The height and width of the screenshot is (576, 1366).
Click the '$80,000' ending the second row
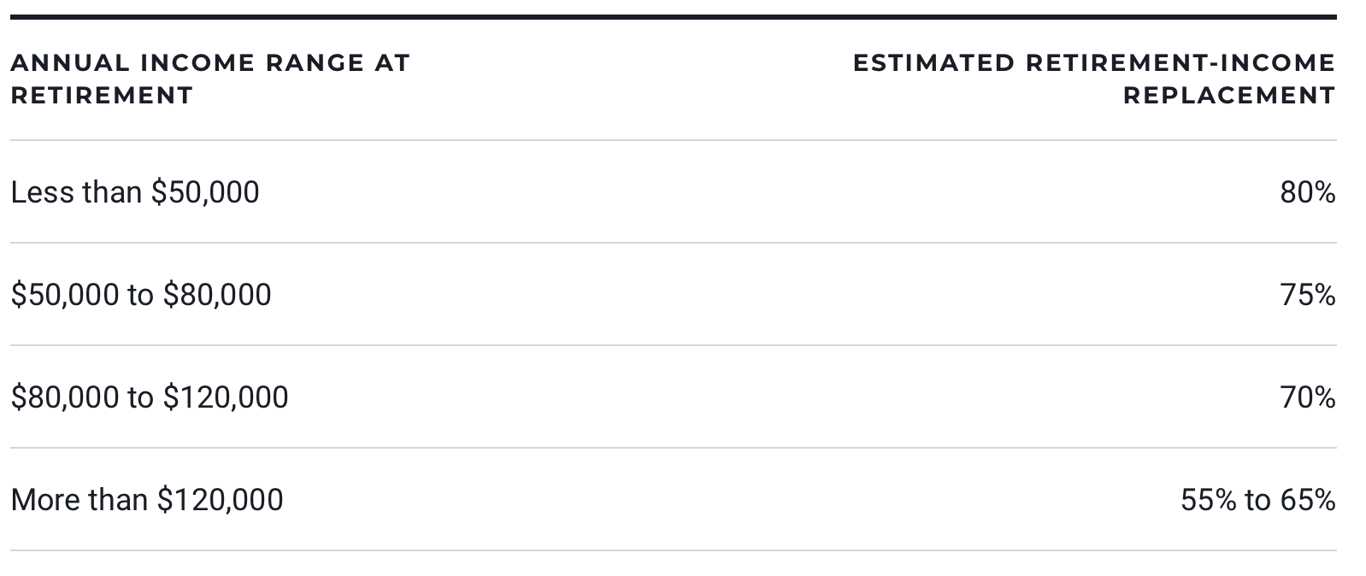click(x=217, y=295)
